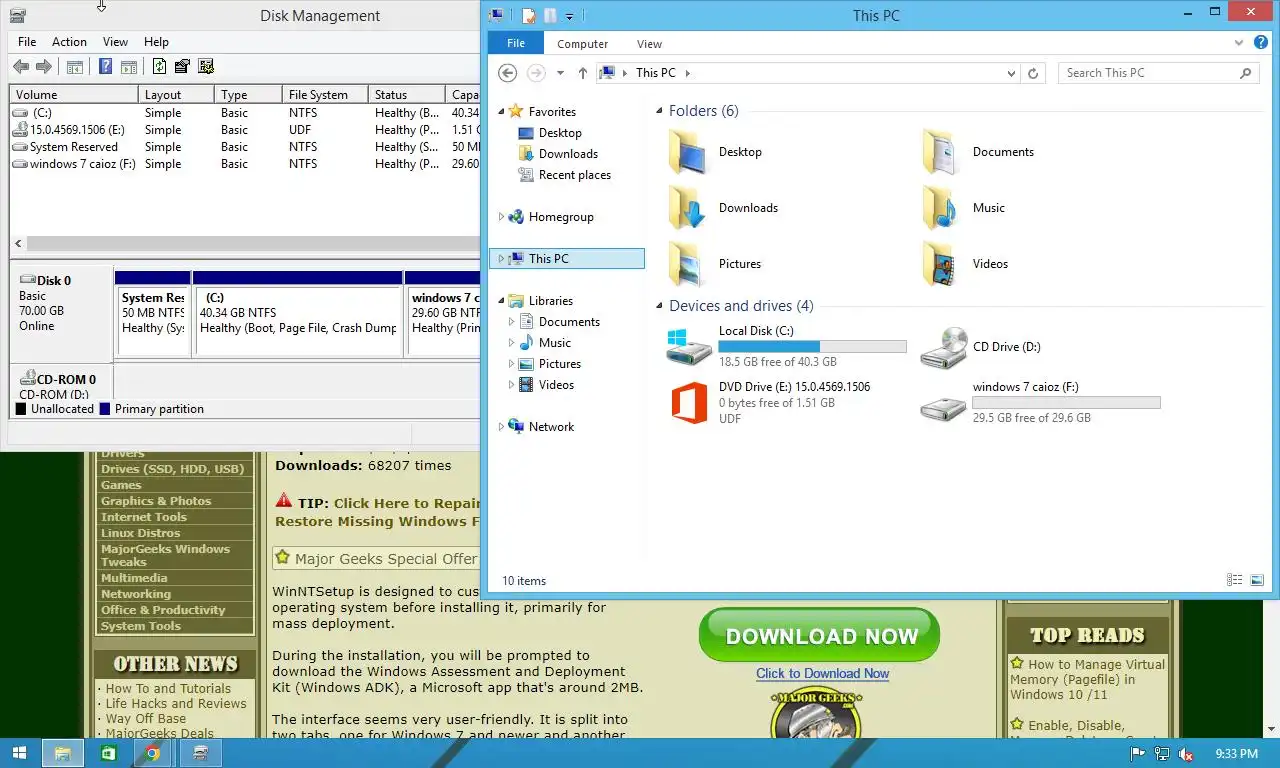This screenshot has width=1280, height=768.
Task: Expand This PC node in navigation pane
Action: [x=501, y=259]
